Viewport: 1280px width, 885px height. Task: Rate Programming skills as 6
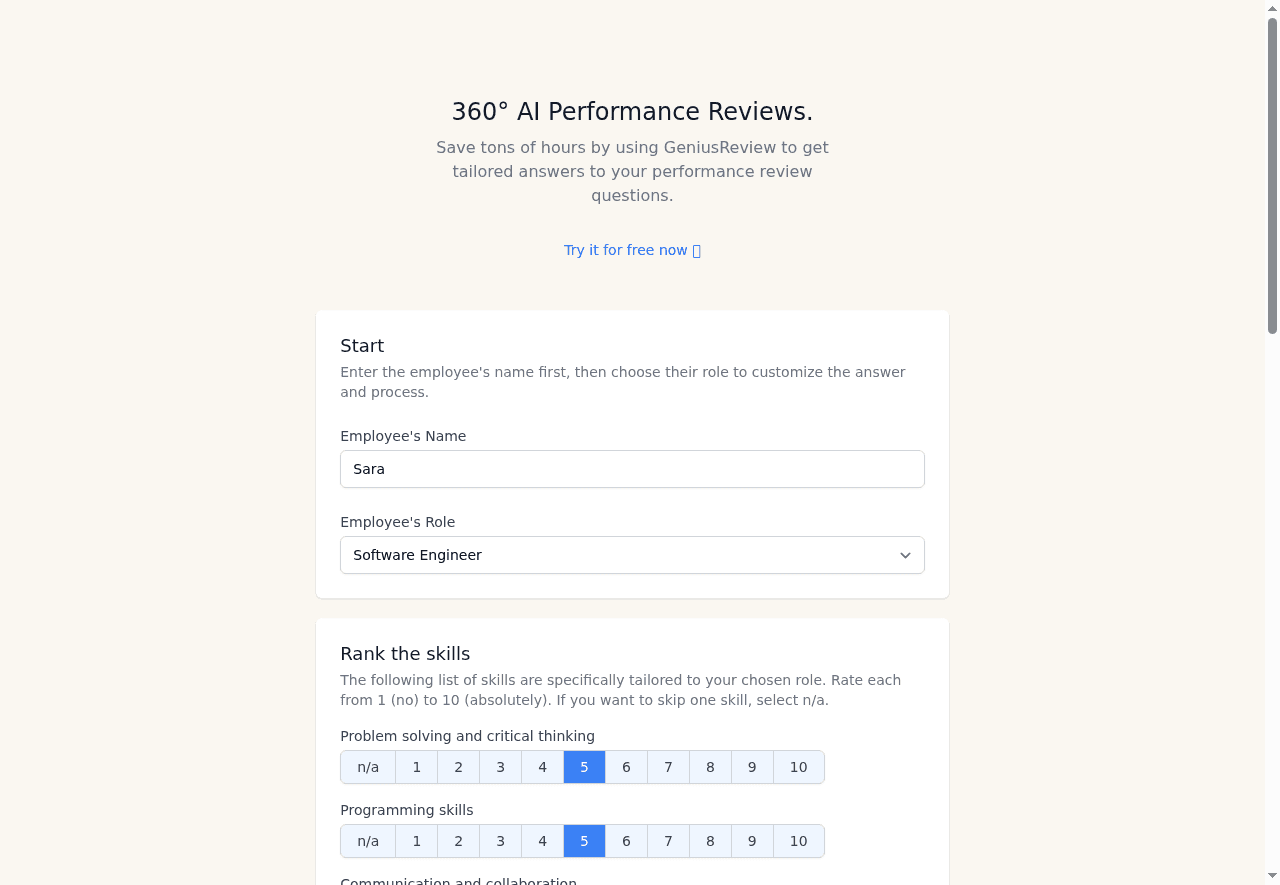tap(626, 841)
